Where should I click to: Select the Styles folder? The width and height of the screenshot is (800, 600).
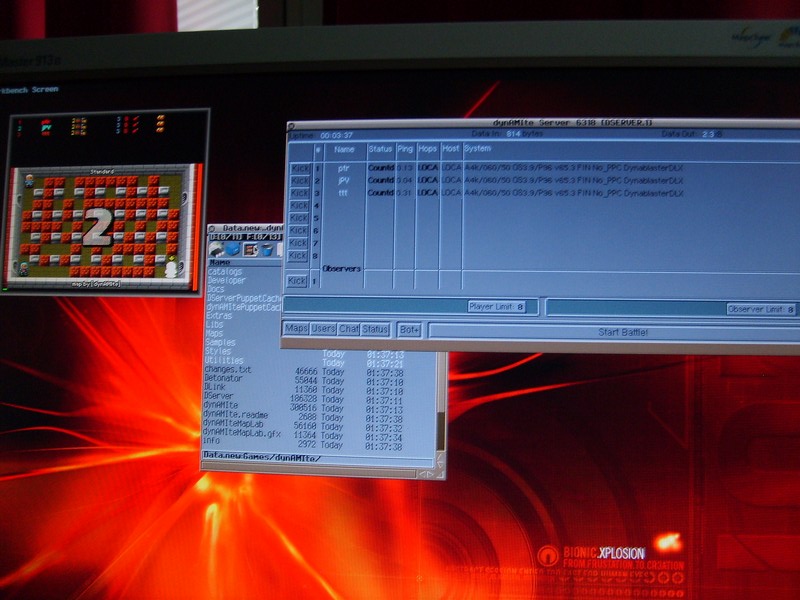tap(218, 351)
